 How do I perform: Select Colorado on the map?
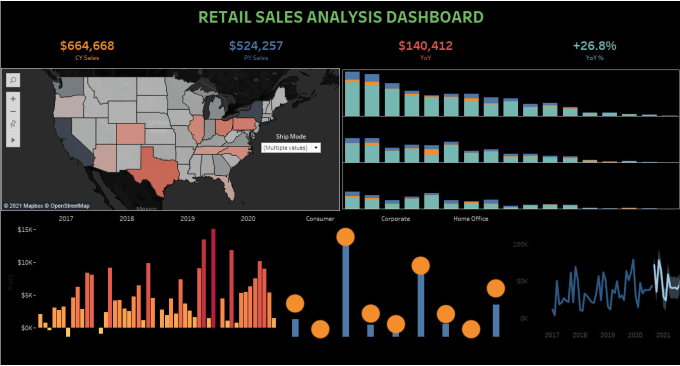pos(130,134)
